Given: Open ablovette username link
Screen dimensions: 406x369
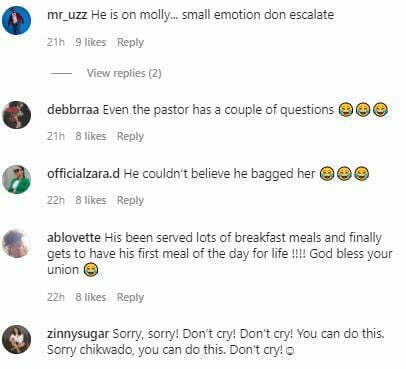Looking at the screenshot, I should click(x=74, y=238).
